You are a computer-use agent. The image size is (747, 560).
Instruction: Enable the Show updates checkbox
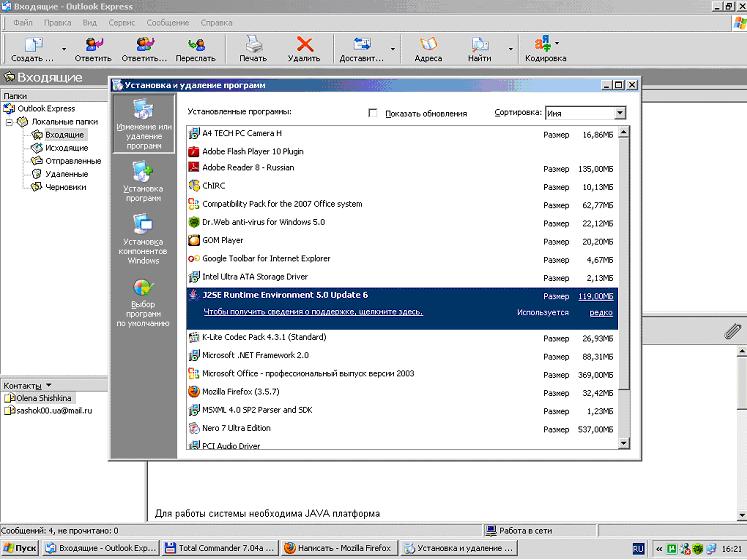[374, 113]
